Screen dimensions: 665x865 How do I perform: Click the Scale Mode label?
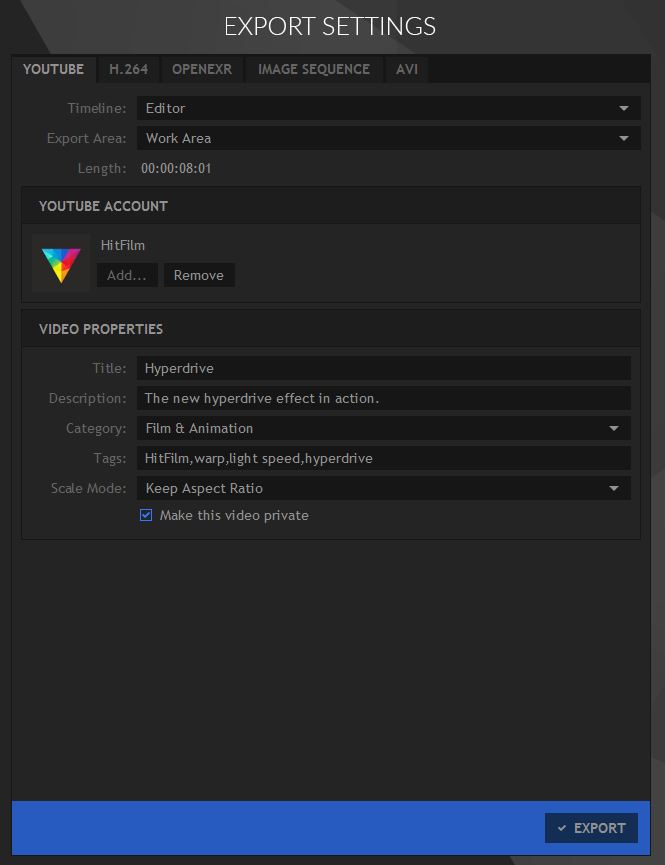tap(88, 488)
